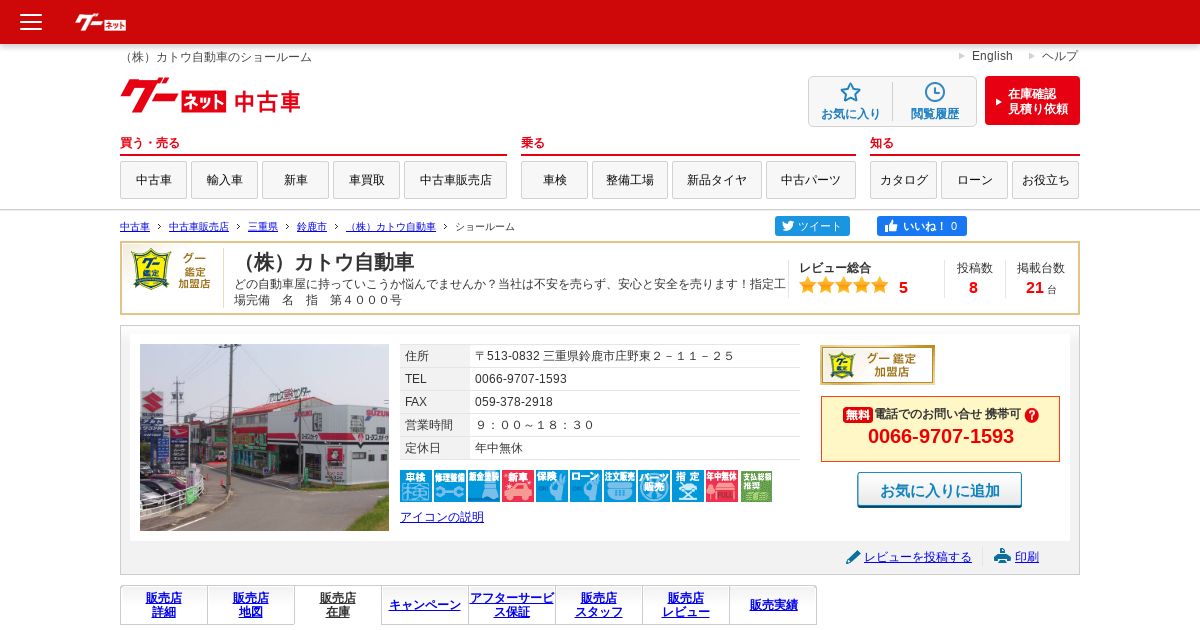The image size is (1200, 630).
Task: Open the 中古車販売店 navigation button
Action: [455, 180]
